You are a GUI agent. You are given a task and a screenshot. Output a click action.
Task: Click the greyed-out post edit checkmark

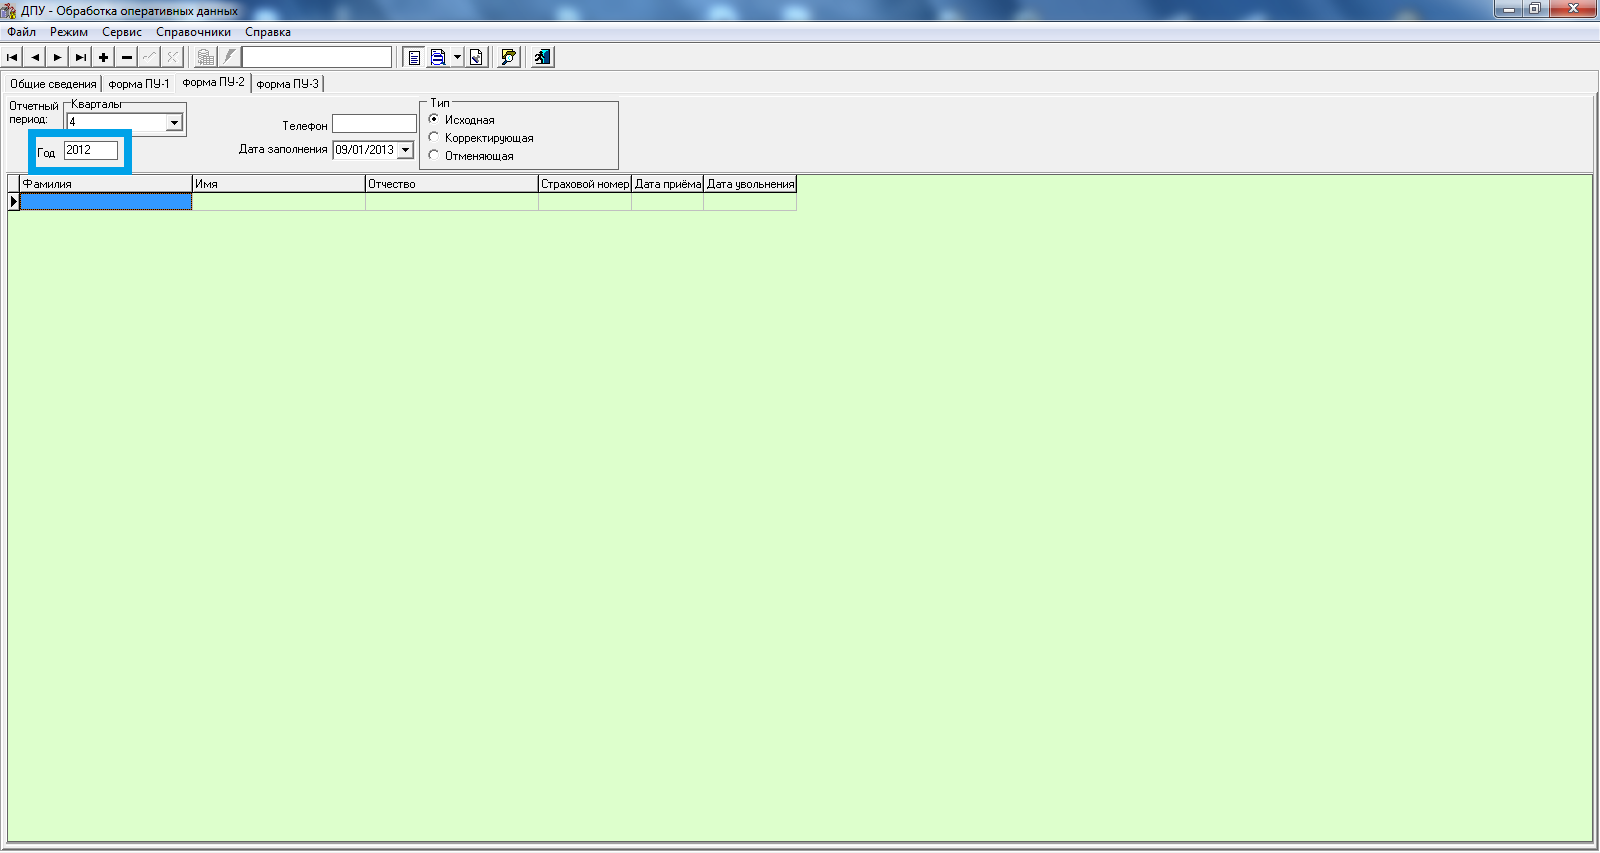point(150,57)
